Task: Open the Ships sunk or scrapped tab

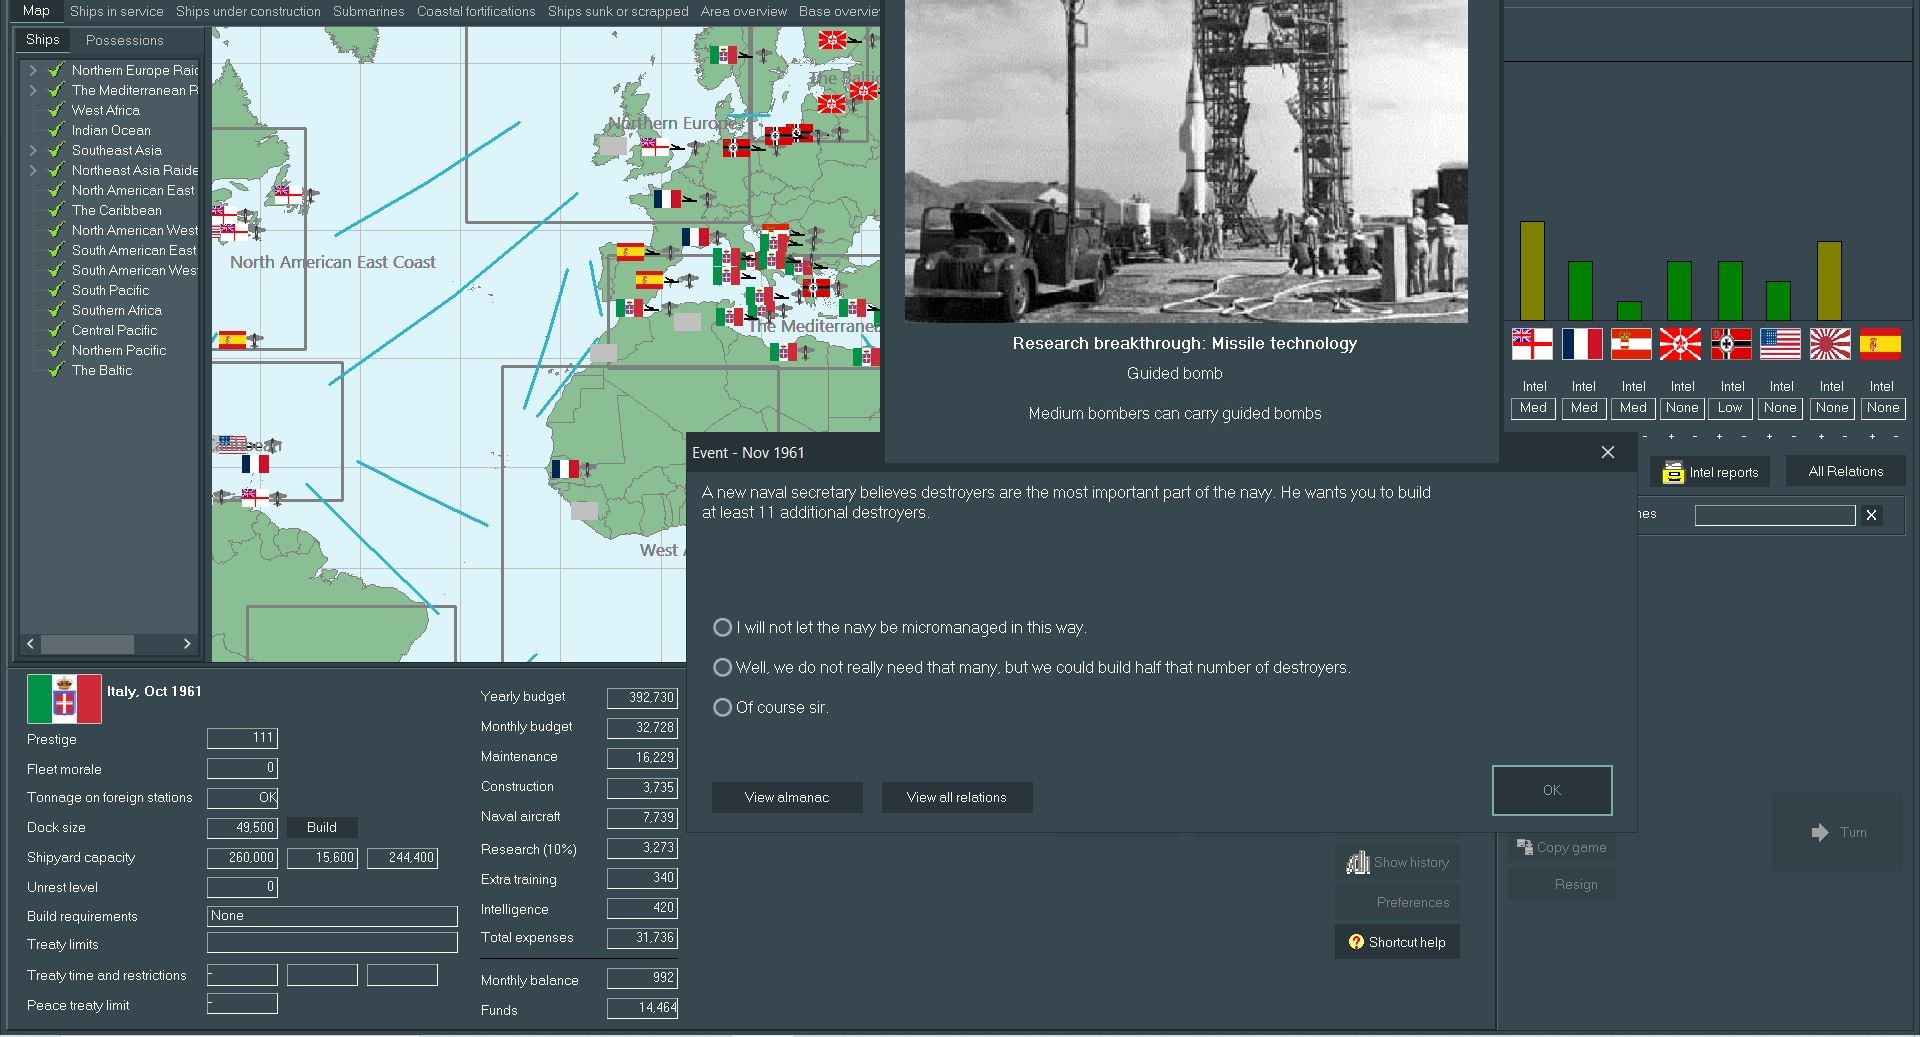Action: [x=618, y=11]
